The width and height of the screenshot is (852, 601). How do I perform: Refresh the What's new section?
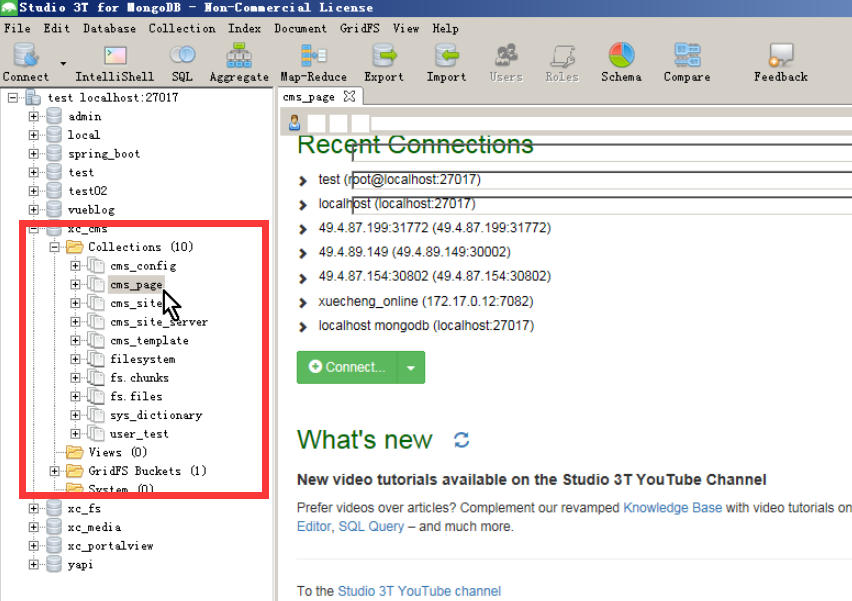point(461,440)
